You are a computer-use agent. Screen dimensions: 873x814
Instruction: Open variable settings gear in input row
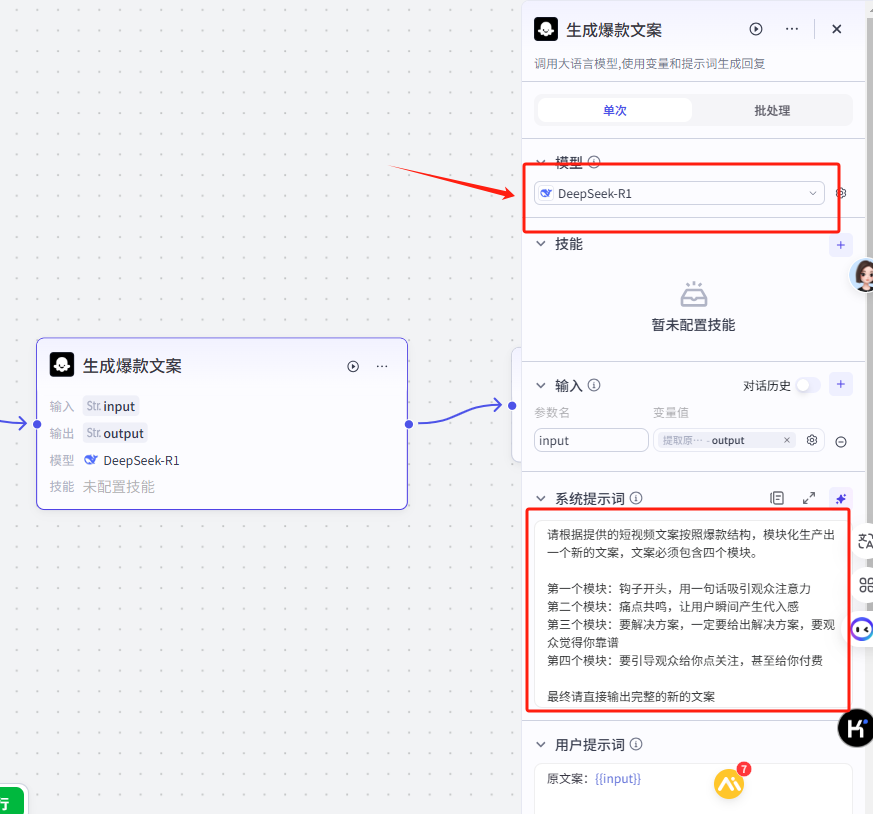pyautogui.click(x=812, y=440)
